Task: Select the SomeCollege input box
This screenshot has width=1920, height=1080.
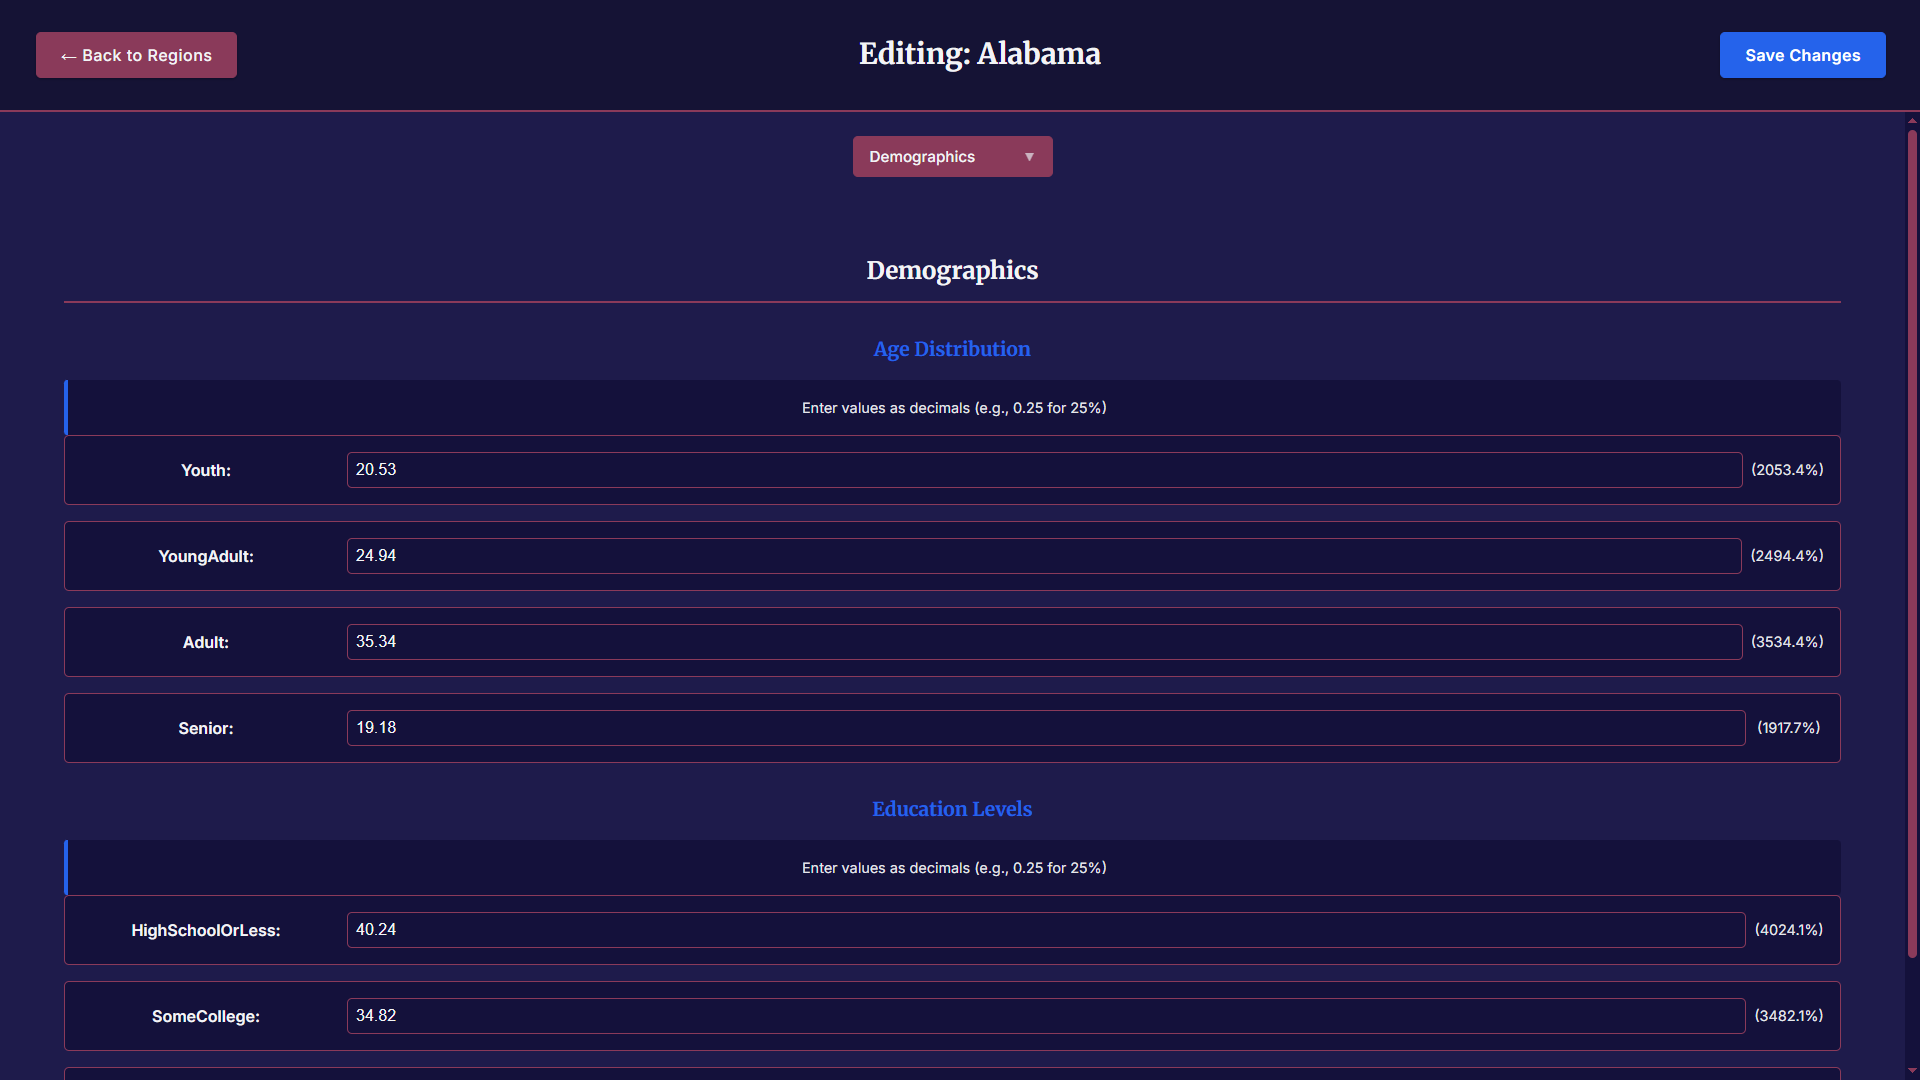Action: click(x=1045, y=1016)
